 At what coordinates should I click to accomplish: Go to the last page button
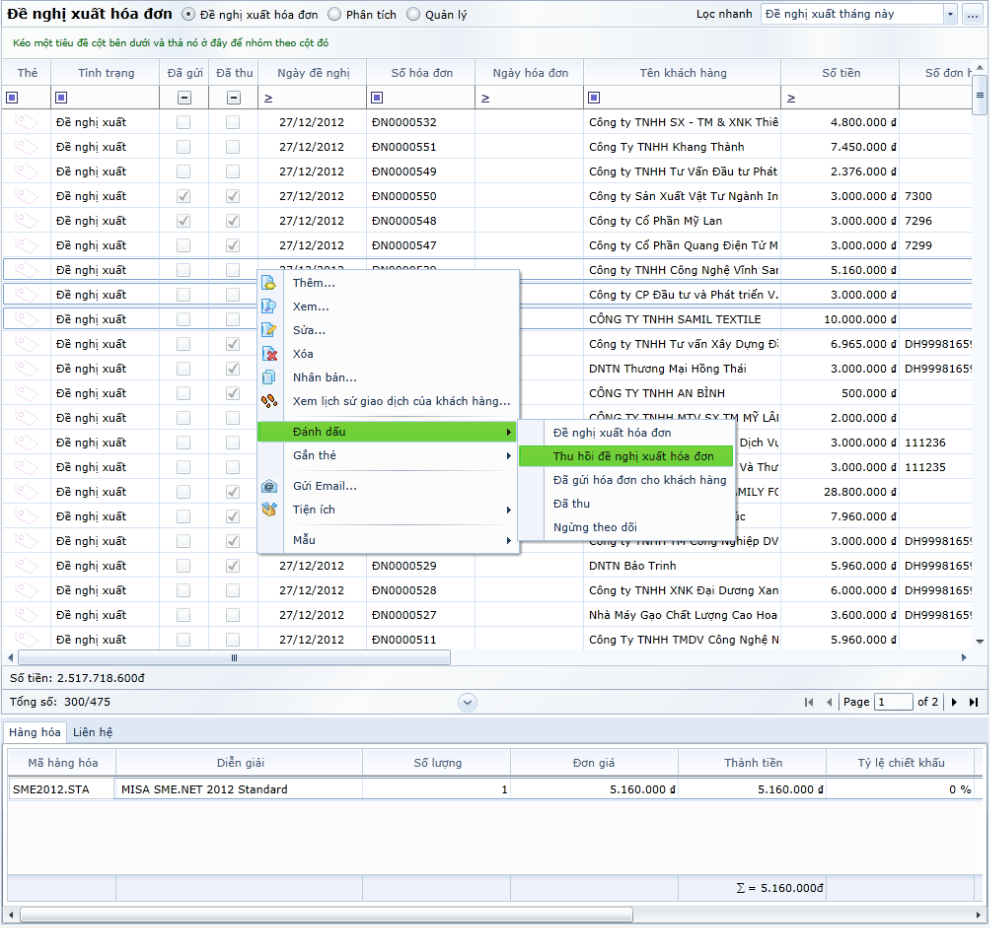[x=973, y=702]
